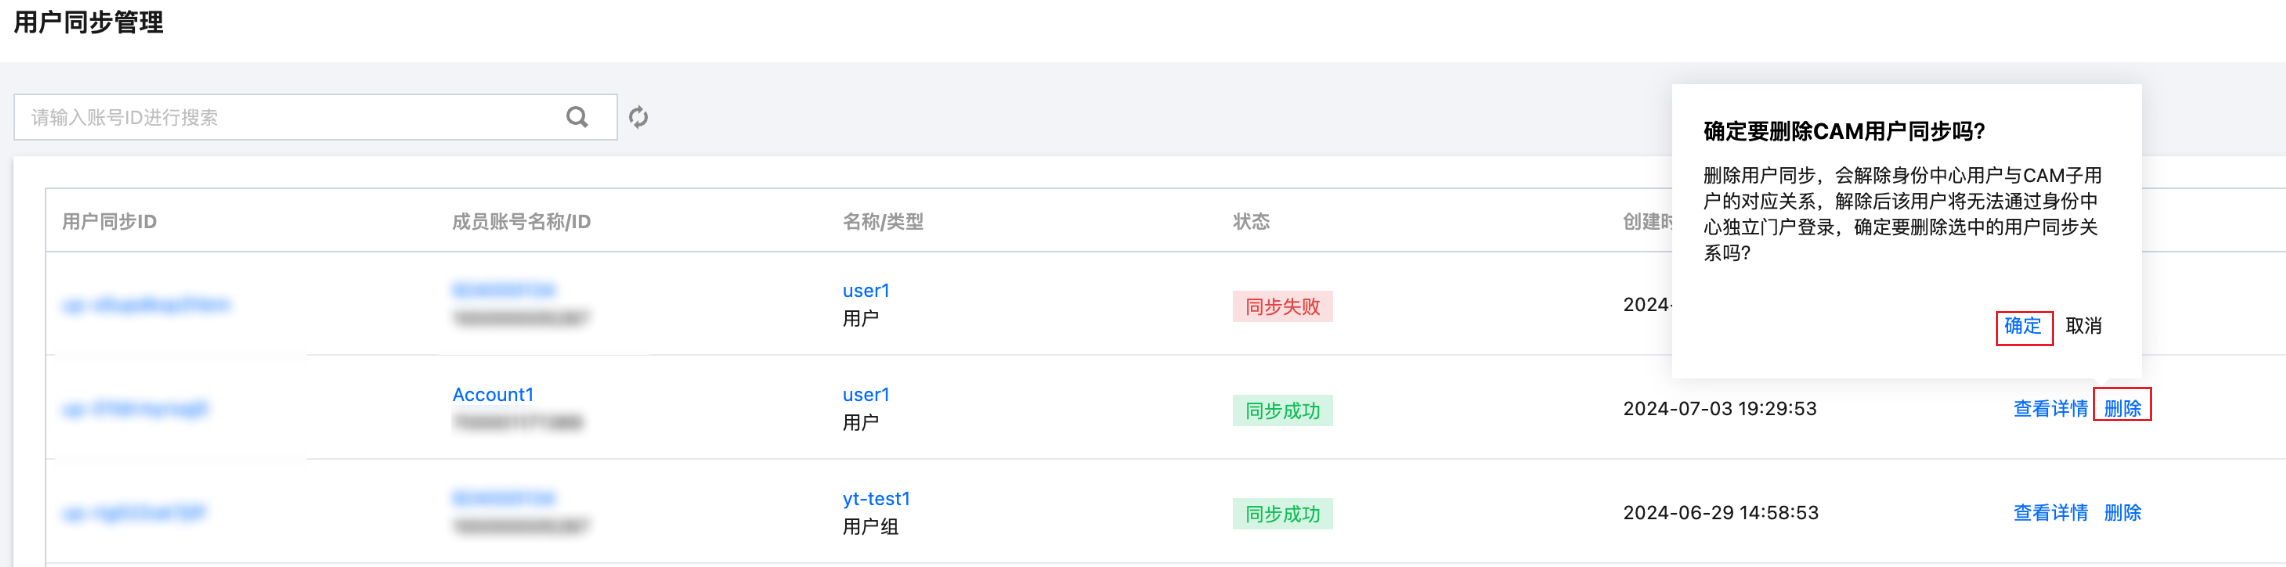This screenshot has width=2286, height=567.
Task: Open 查看详情 for the Account1 row
Action: pos(2050,408)
